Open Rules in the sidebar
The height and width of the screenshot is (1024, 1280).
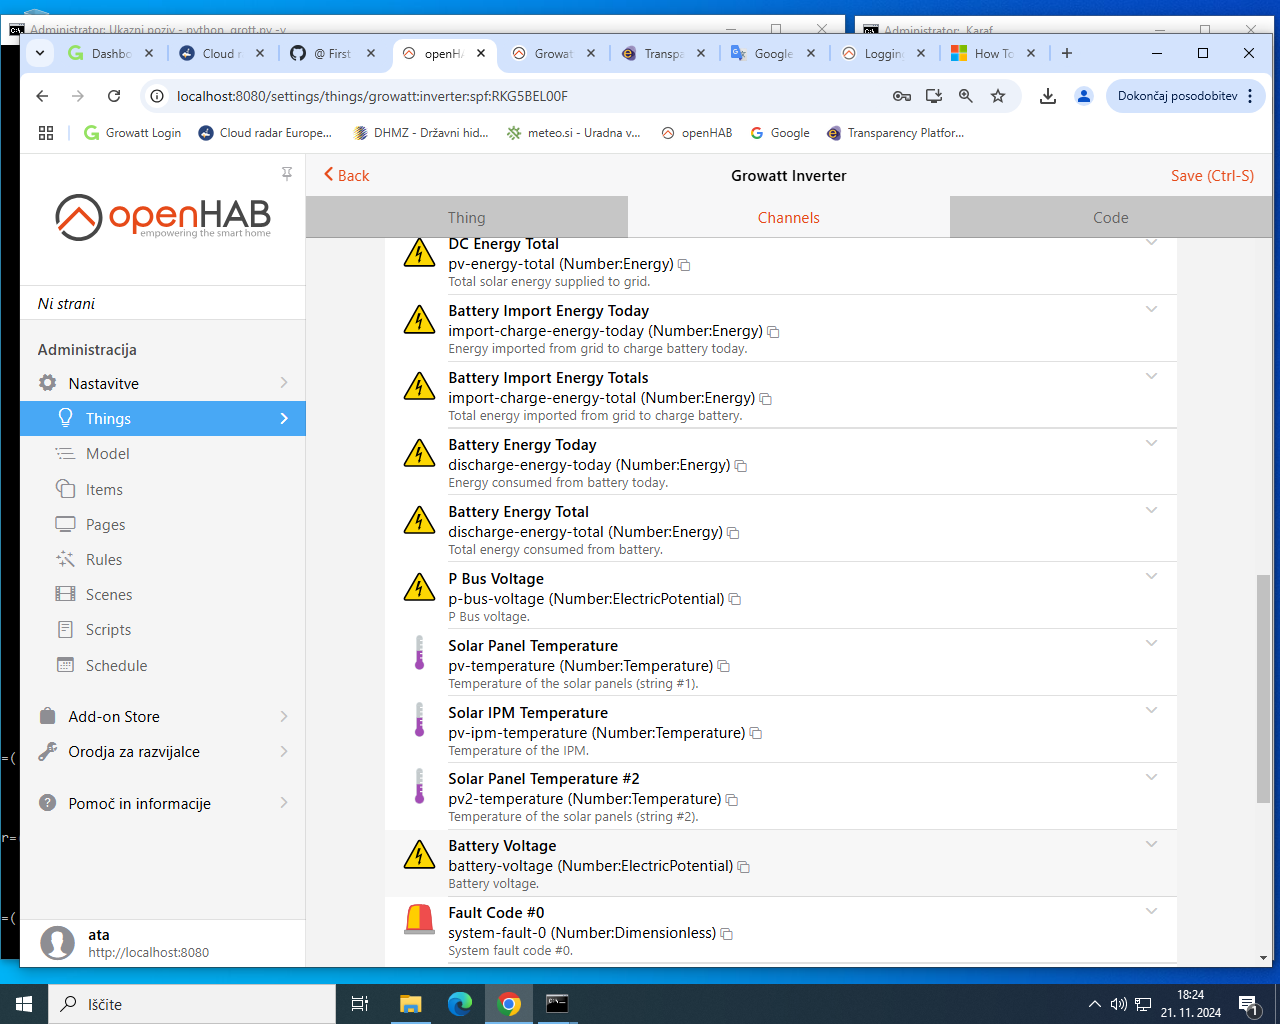104,560
